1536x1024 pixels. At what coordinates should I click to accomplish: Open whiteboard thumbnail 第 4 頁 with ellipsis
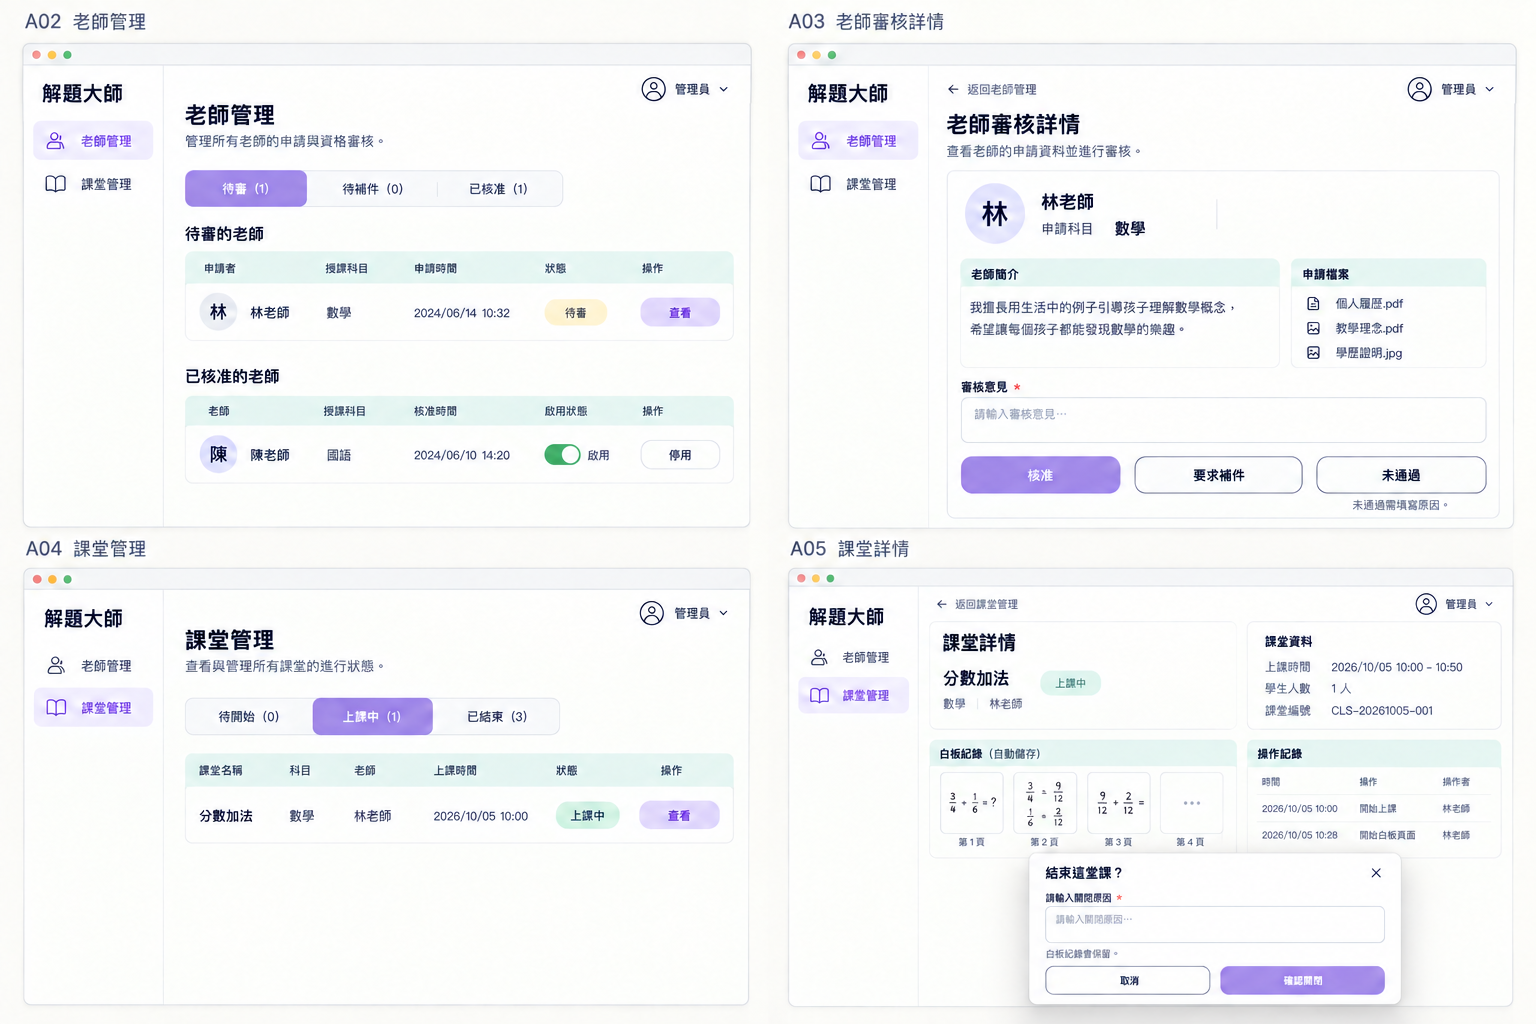(x=1192, y=802)
